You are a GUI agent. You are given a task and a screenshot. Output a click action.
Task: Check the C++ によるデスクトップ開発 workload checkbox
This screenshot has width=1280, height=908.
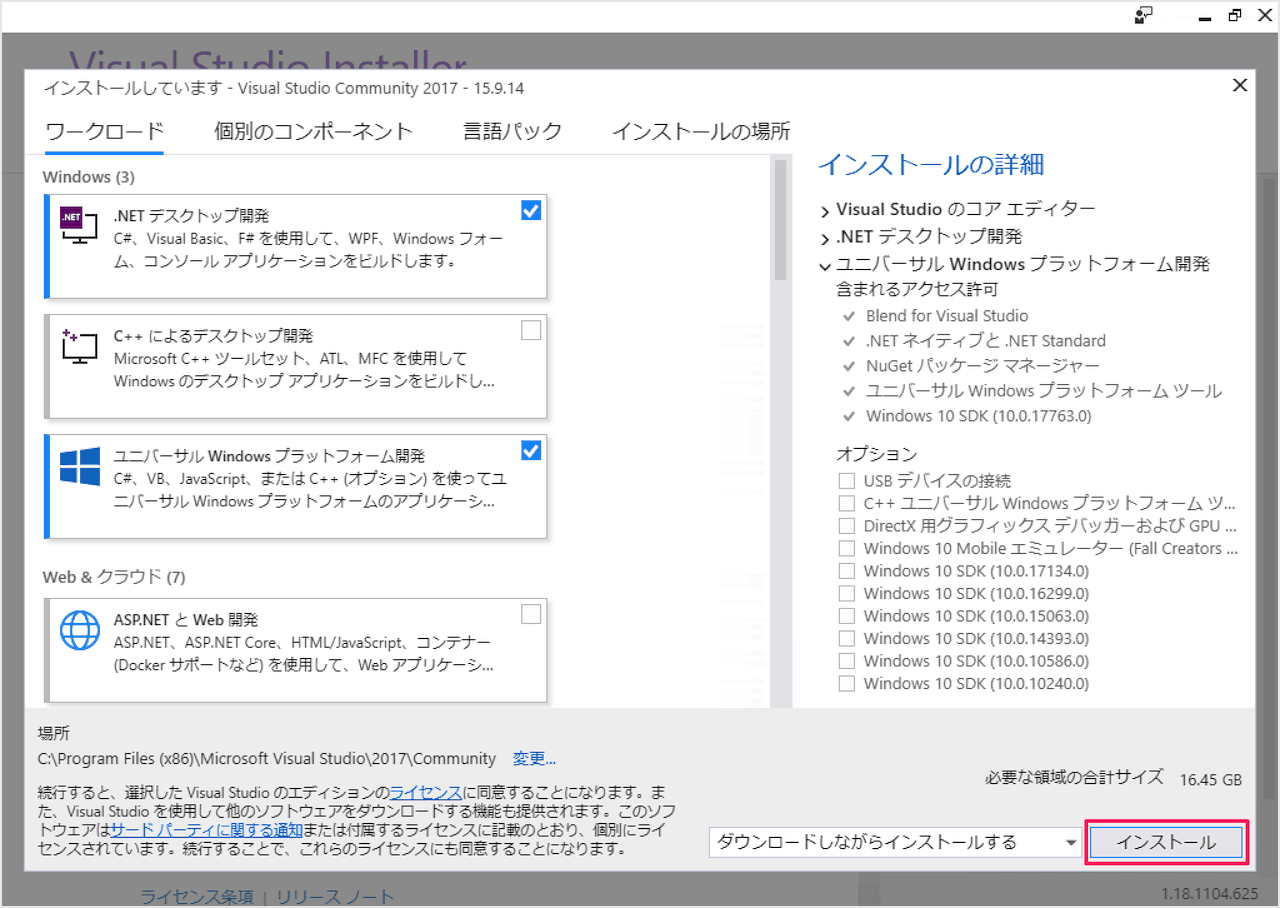(x=531, y=330)
